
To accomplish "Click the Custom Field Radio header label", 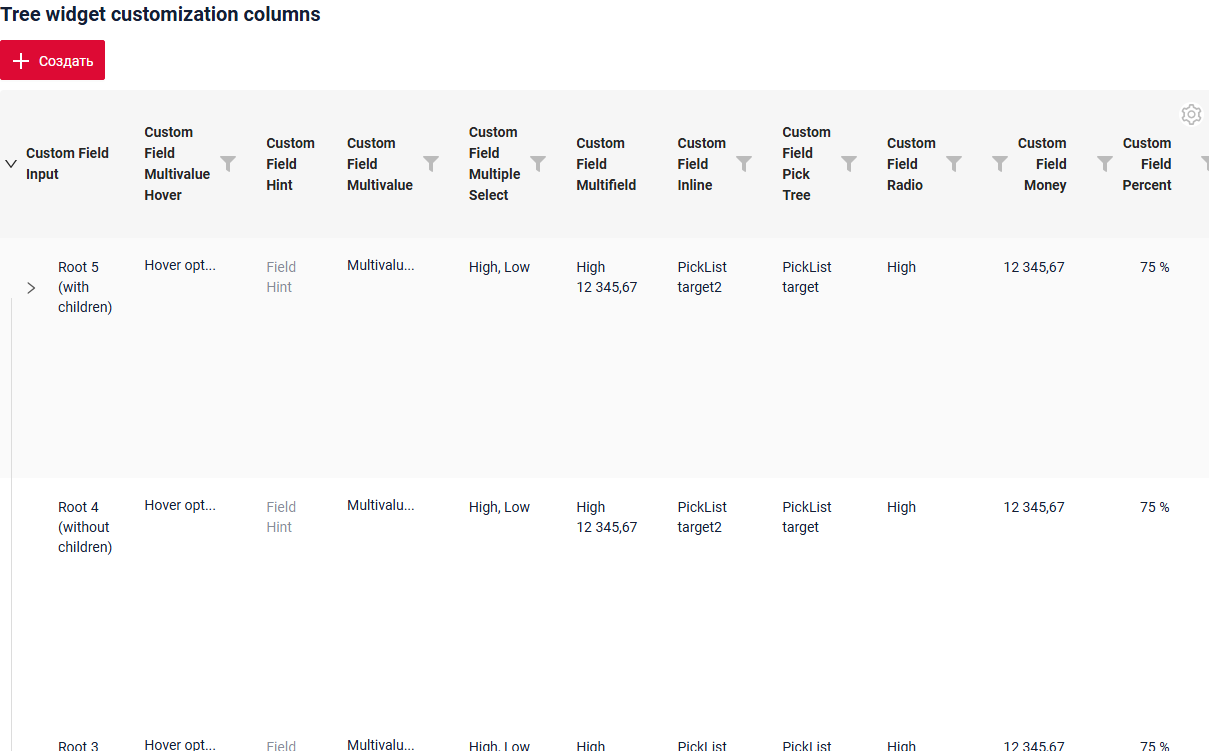I will pyautogui.click(x=911, y=164).
